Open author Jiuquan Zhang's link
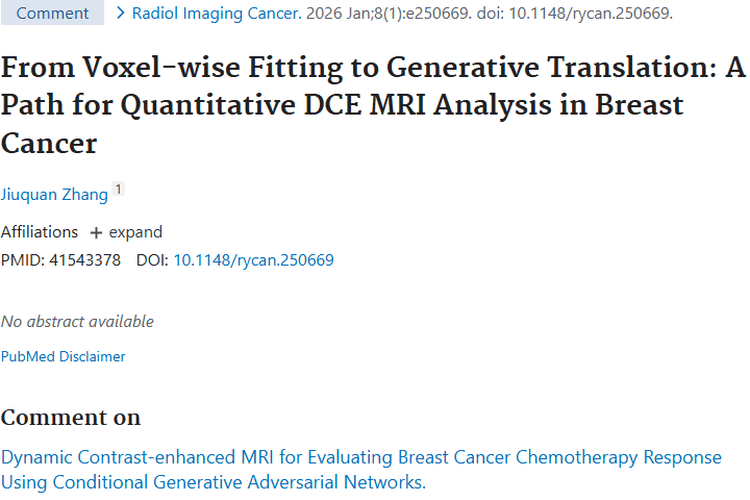750x500 pixels. [x=54, y=191]
